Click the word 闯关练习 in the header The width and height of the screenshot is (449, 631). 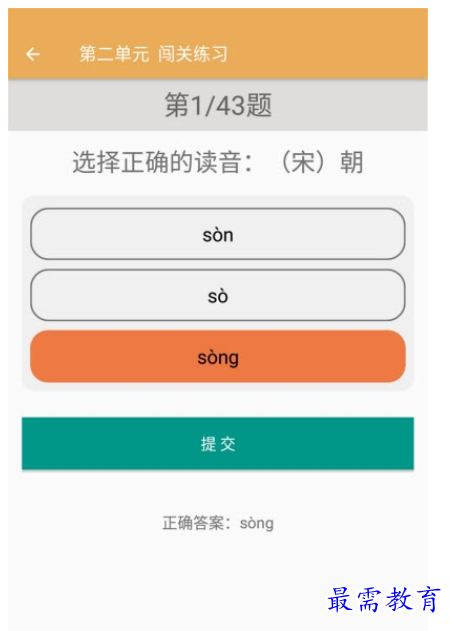click(193, 54)
